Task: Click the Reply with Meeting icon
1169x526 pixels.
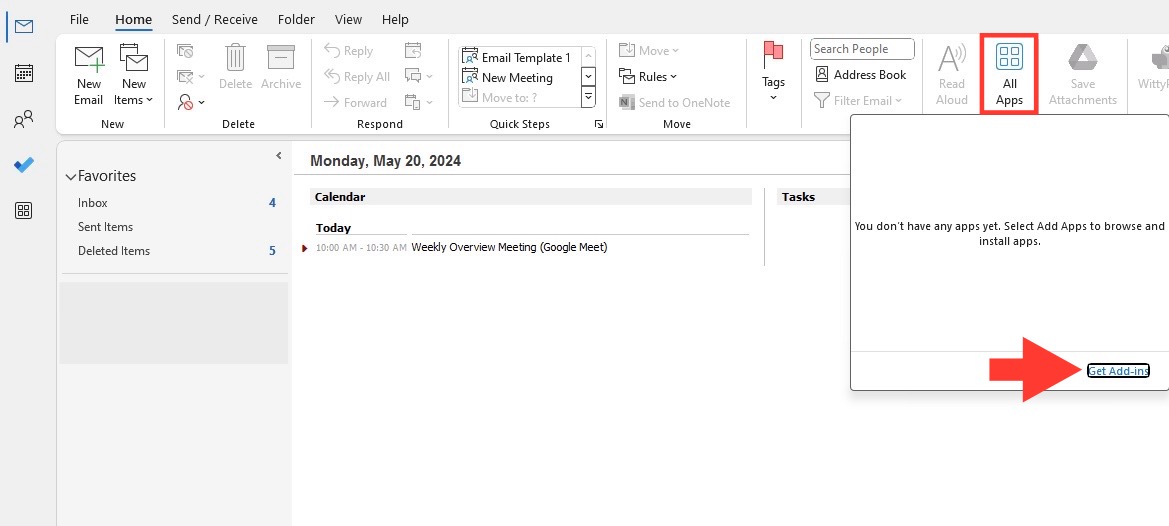Action: (x=413, y=51)
